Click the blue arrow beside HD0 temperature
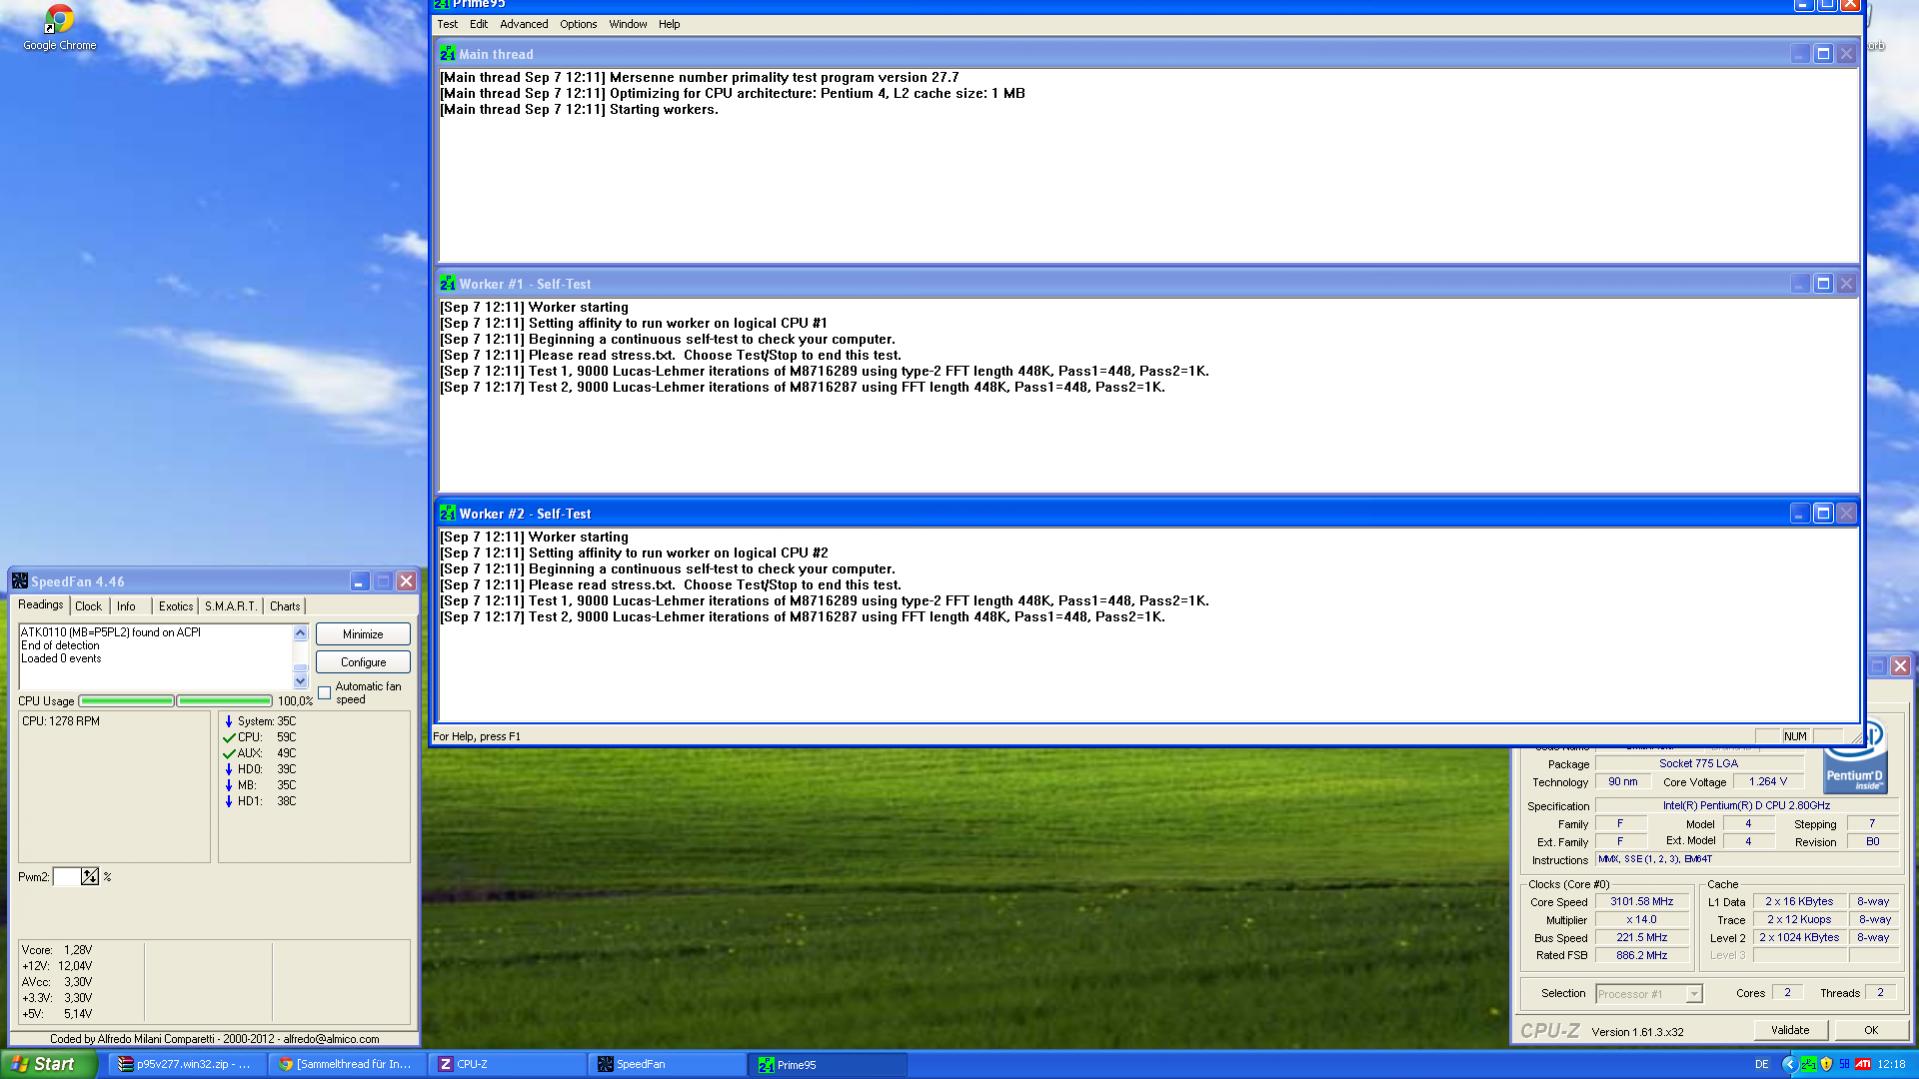Viewport: 1919px width, 1079px height. 229,769
